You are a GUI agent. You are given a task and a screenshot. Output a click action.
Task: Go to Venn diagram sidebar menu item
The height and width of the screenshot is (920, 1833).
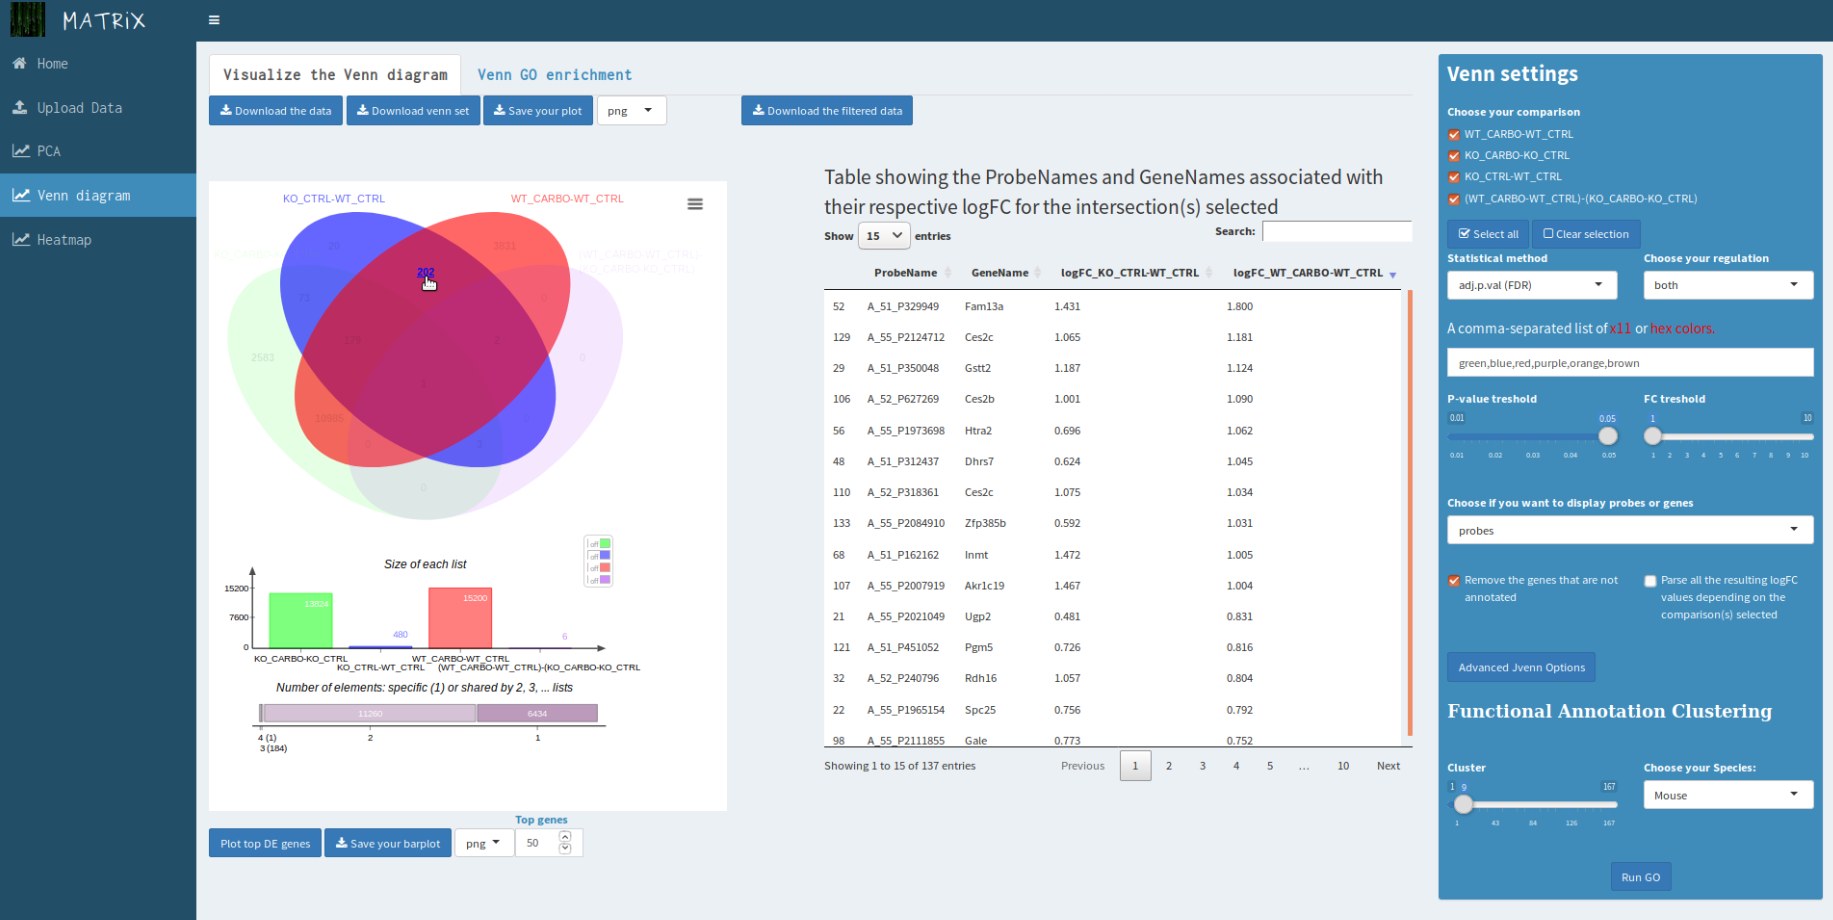[x=84, y=196]
